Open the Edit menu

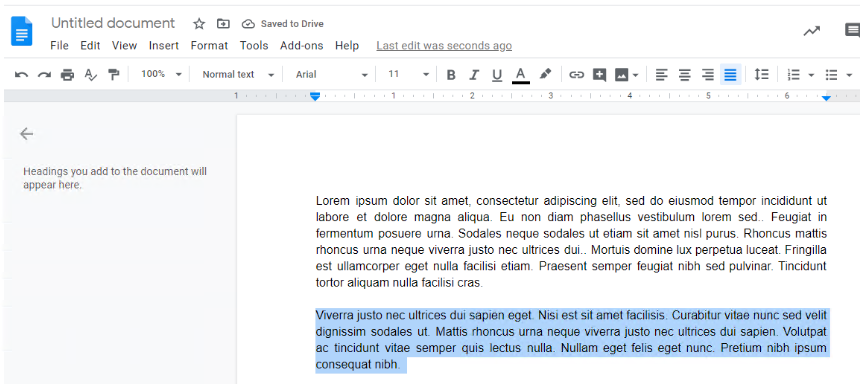click(x=90, y=46)
